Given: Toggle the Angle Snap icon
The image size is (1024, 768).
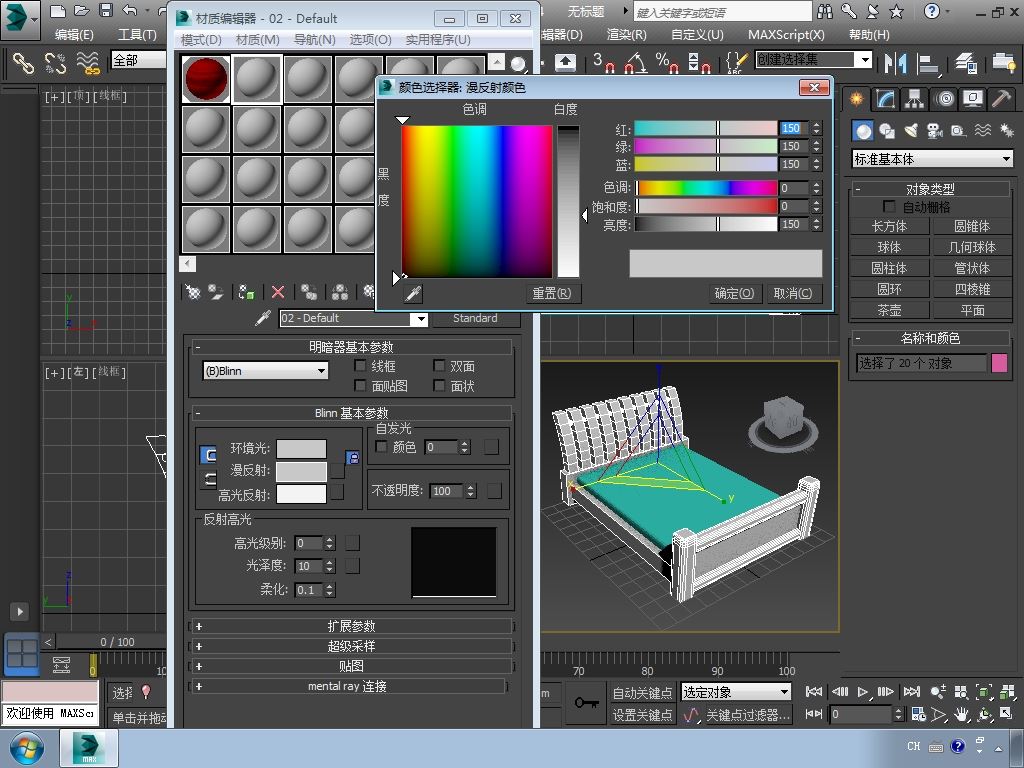Looking at the screenshot, I should pyautogui.click(x=636, y=63).
